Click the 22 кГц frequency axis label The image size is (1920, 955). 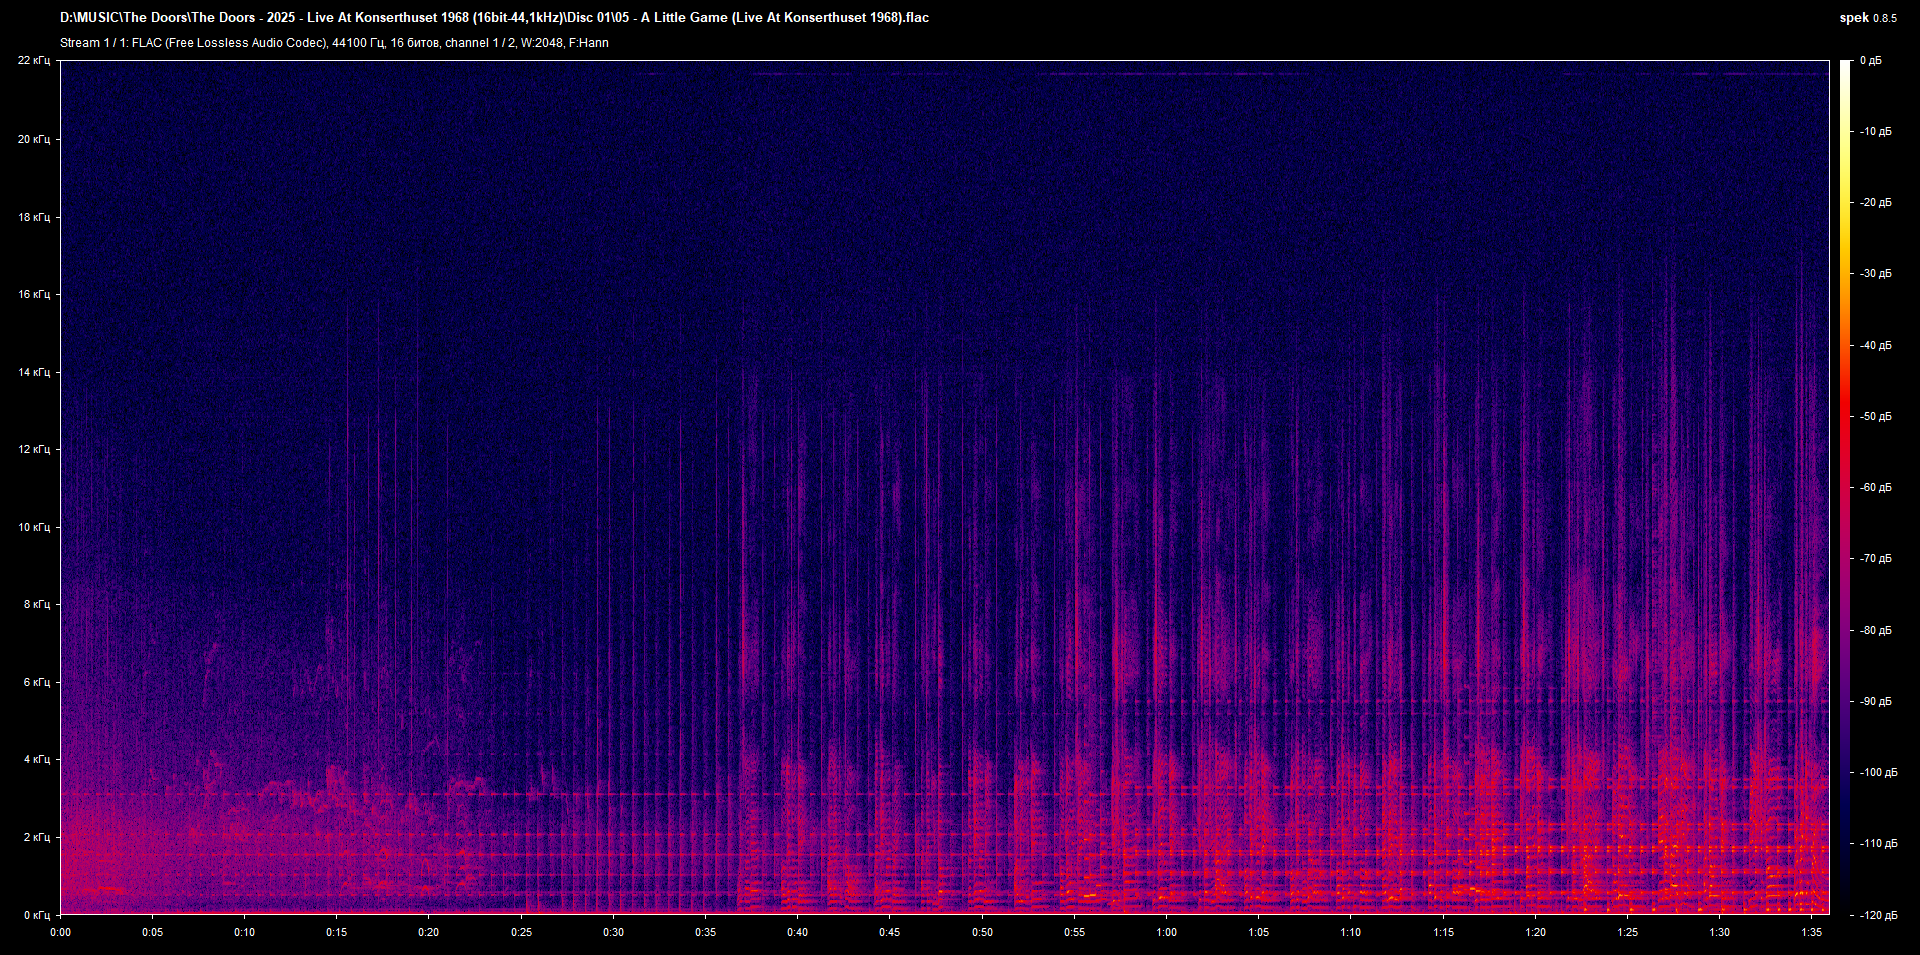point(33,61)
